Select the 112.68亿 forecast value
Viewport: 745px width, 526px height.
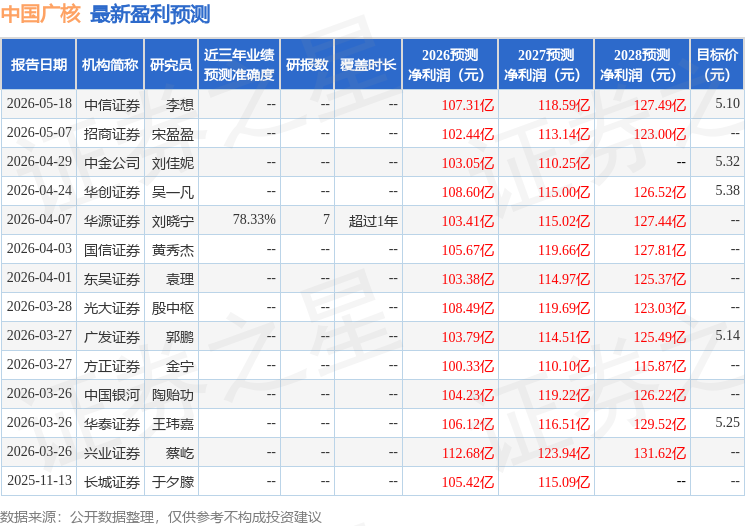[468, 453]
